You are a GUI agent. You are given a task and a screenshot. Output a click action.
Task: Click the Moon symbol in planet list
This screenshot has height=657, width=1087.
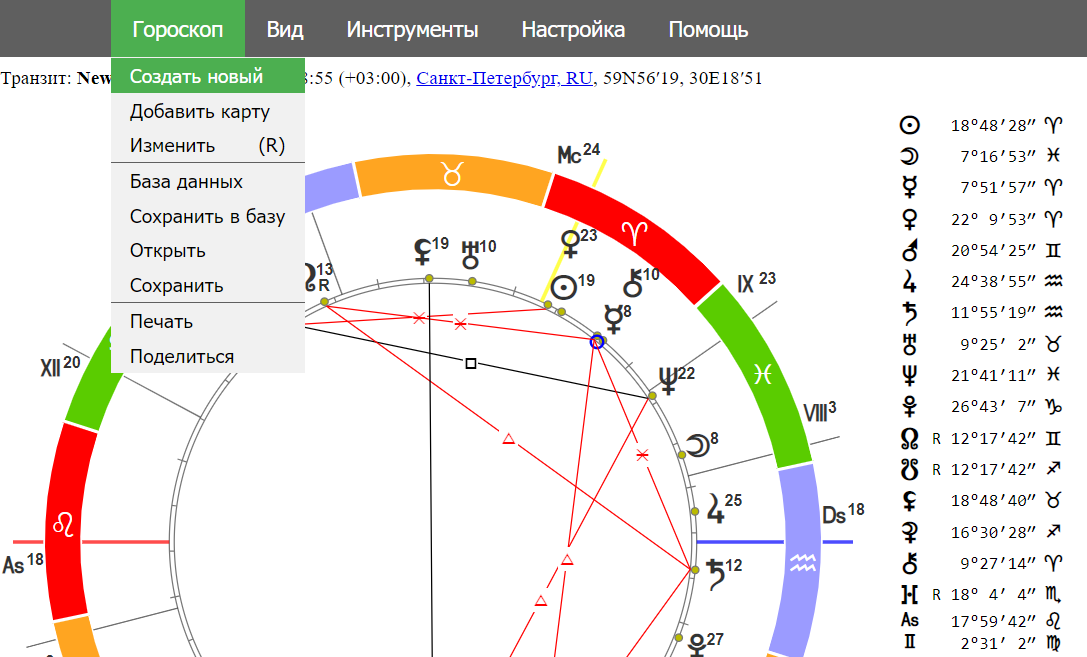click(909, 156)
